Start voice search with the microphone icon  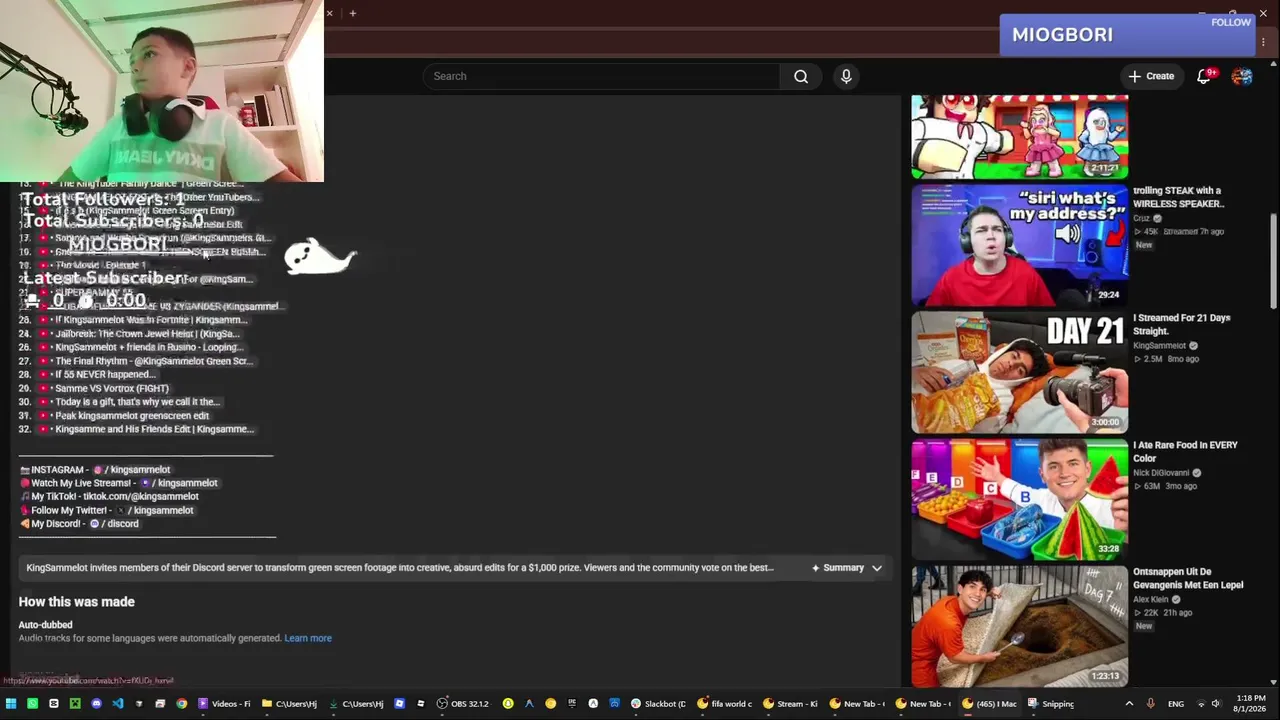click(x=846, y=76)
